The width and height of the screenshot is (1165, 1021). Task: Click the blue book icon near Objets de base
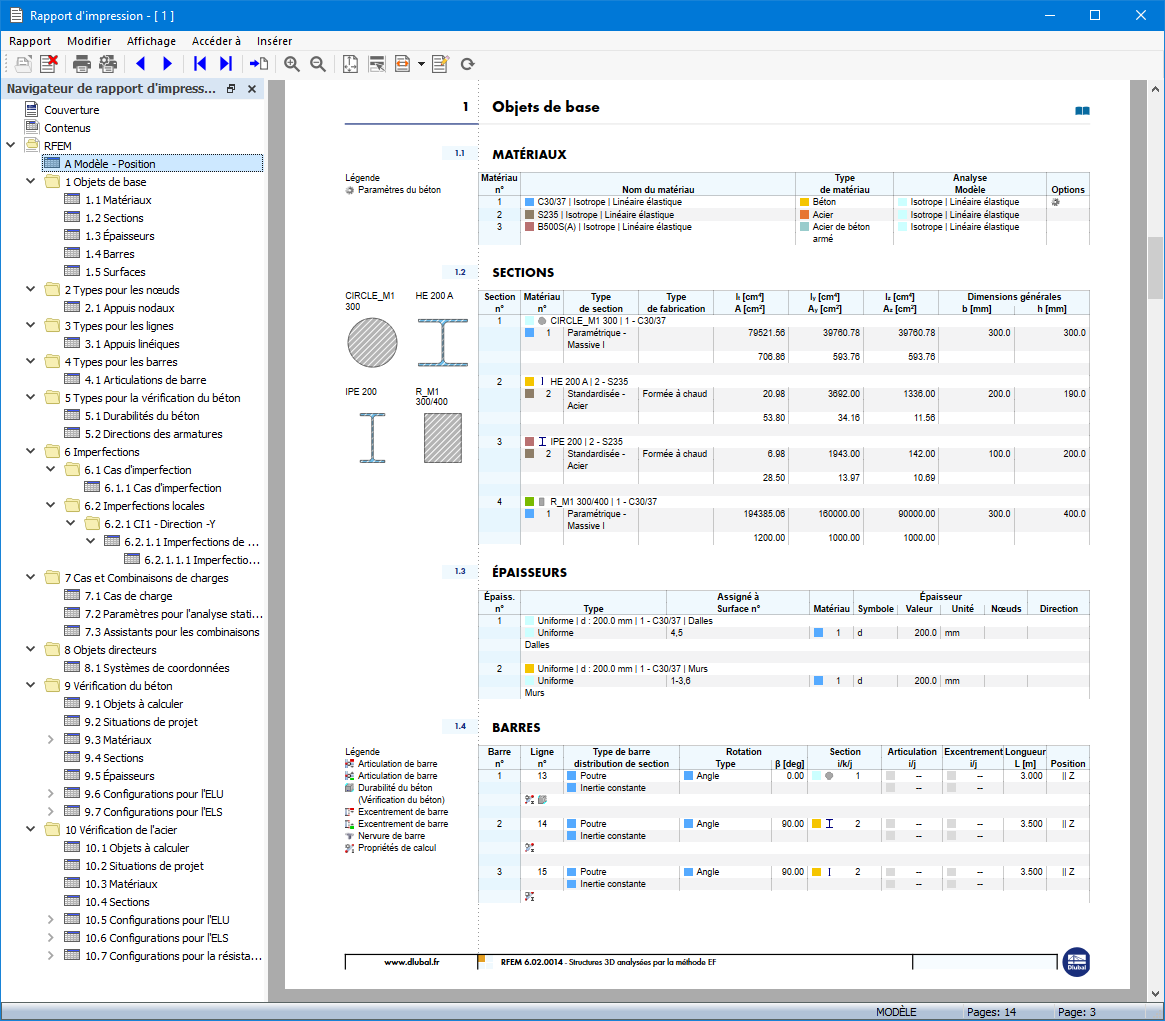pos(1082,111)
